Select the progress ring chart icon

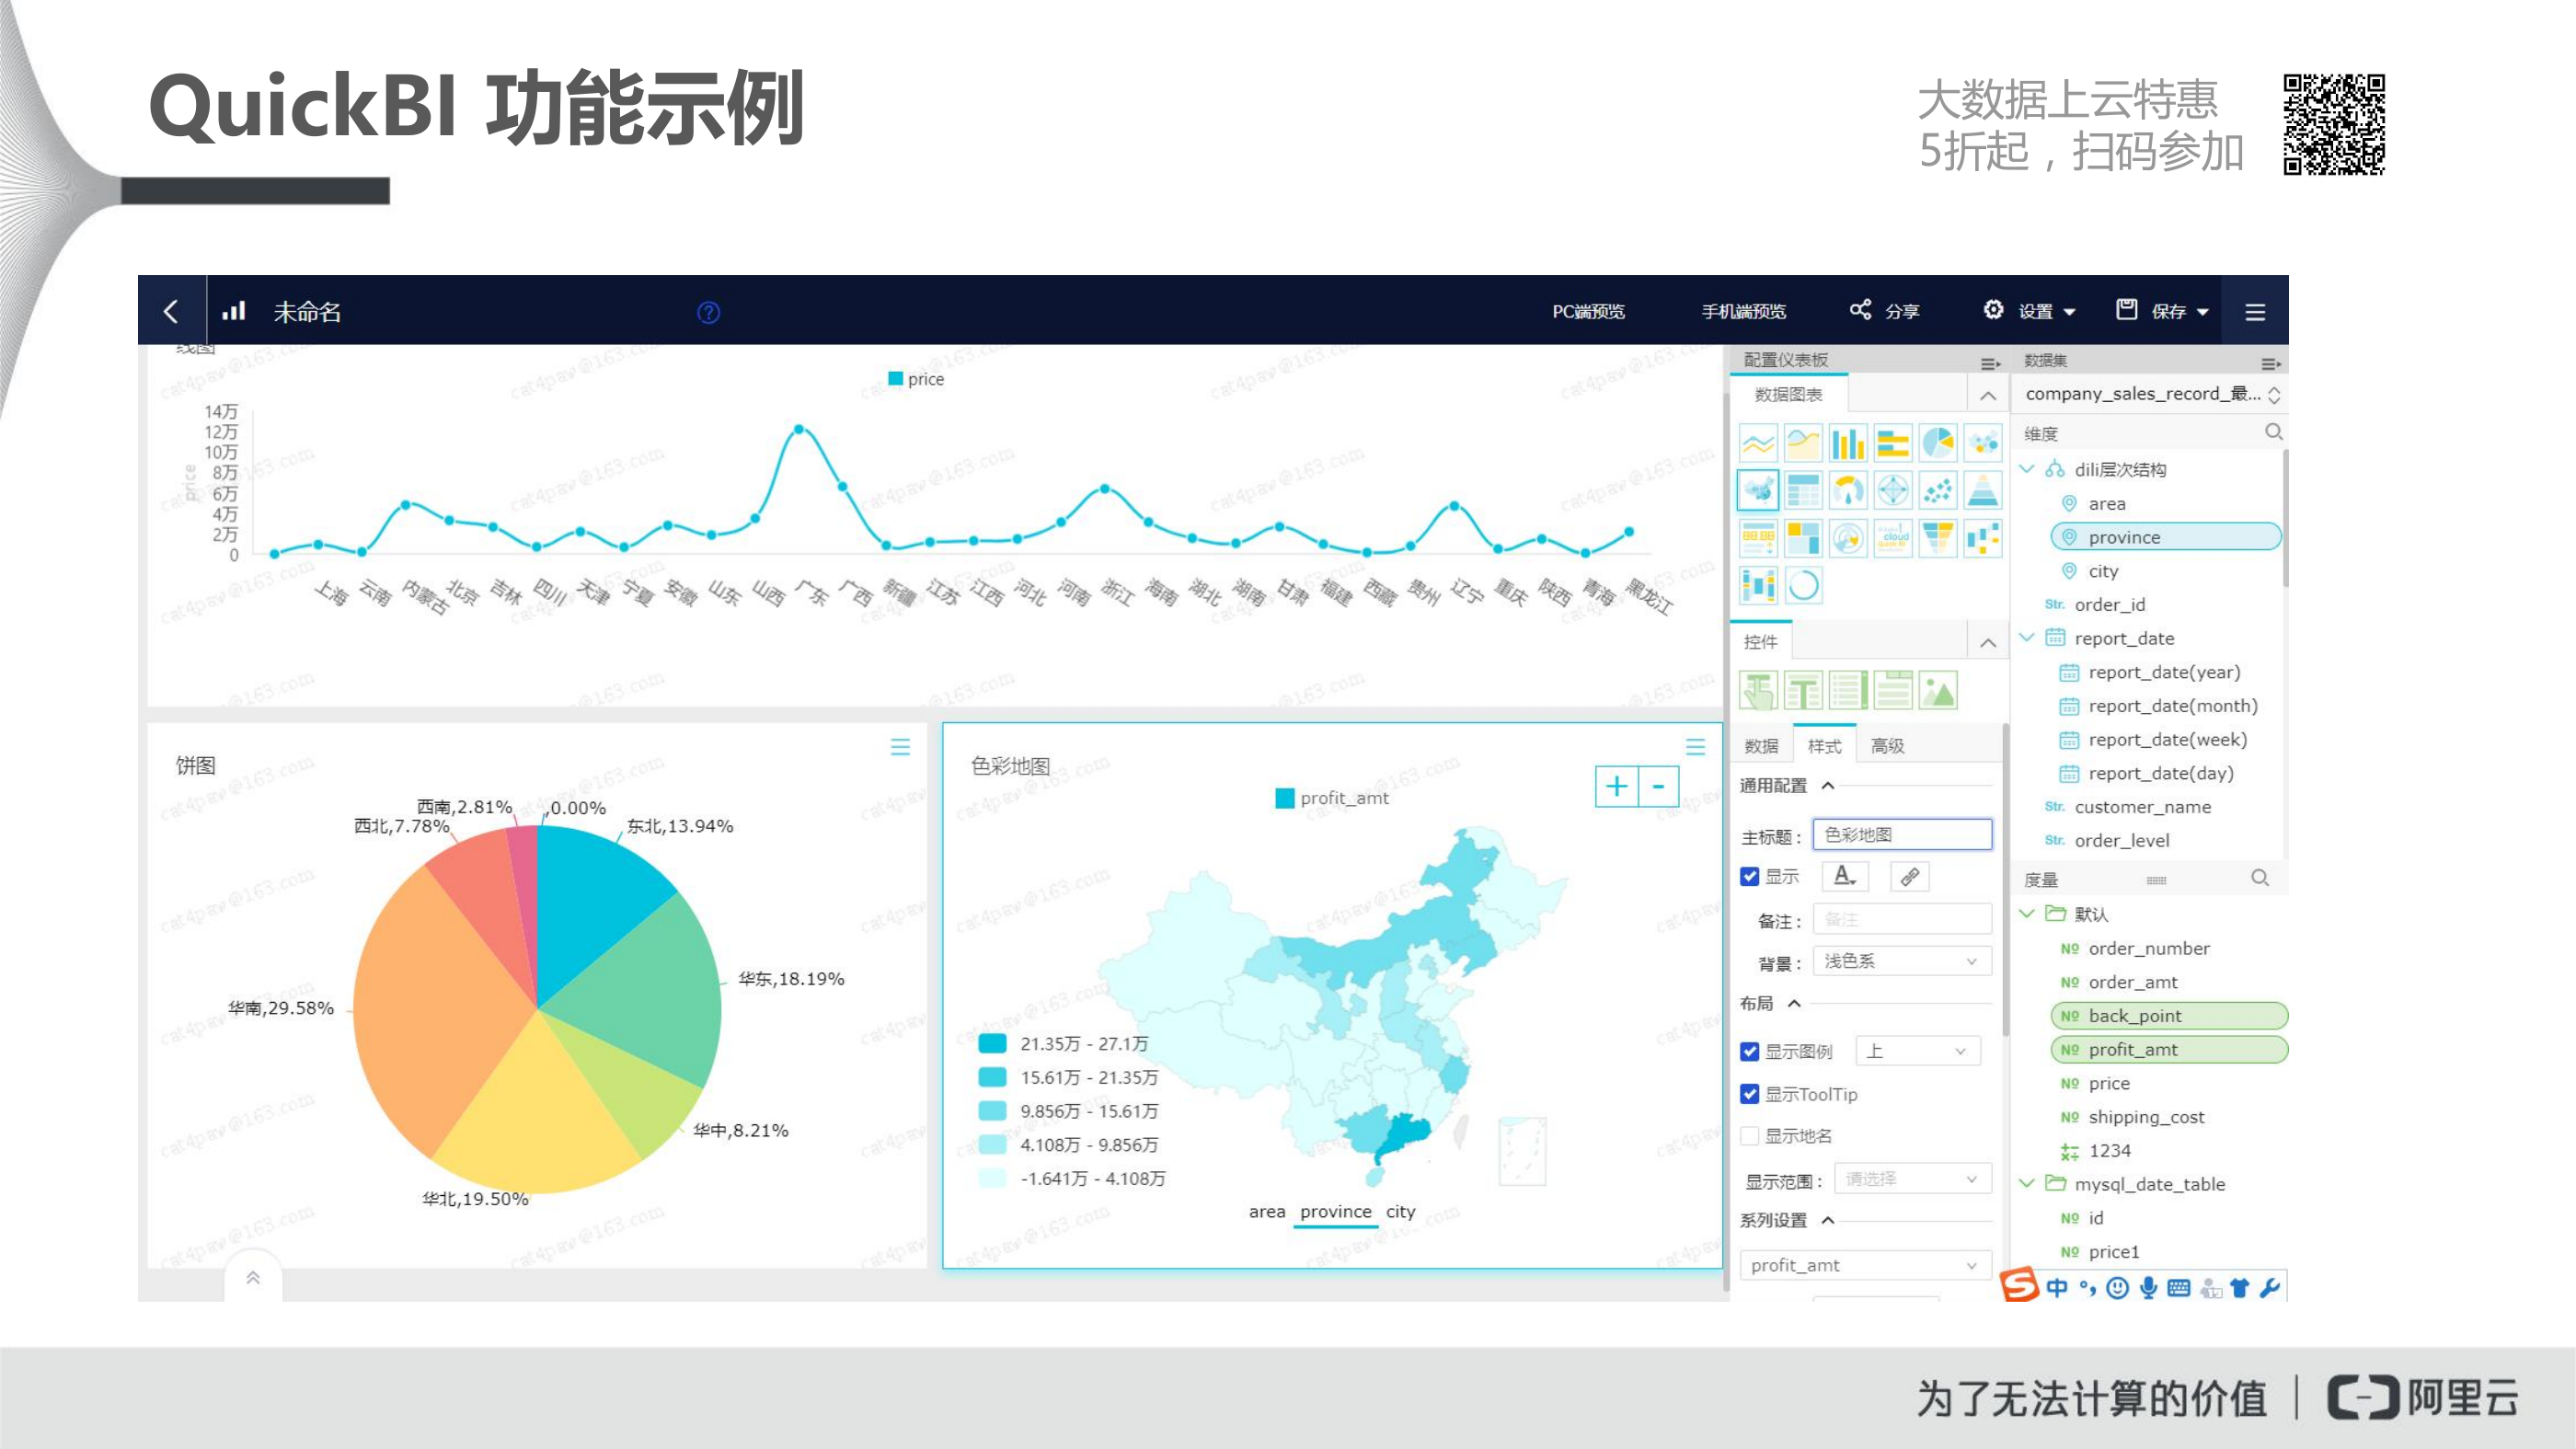pyautogui.click(x=1803, y=585)
